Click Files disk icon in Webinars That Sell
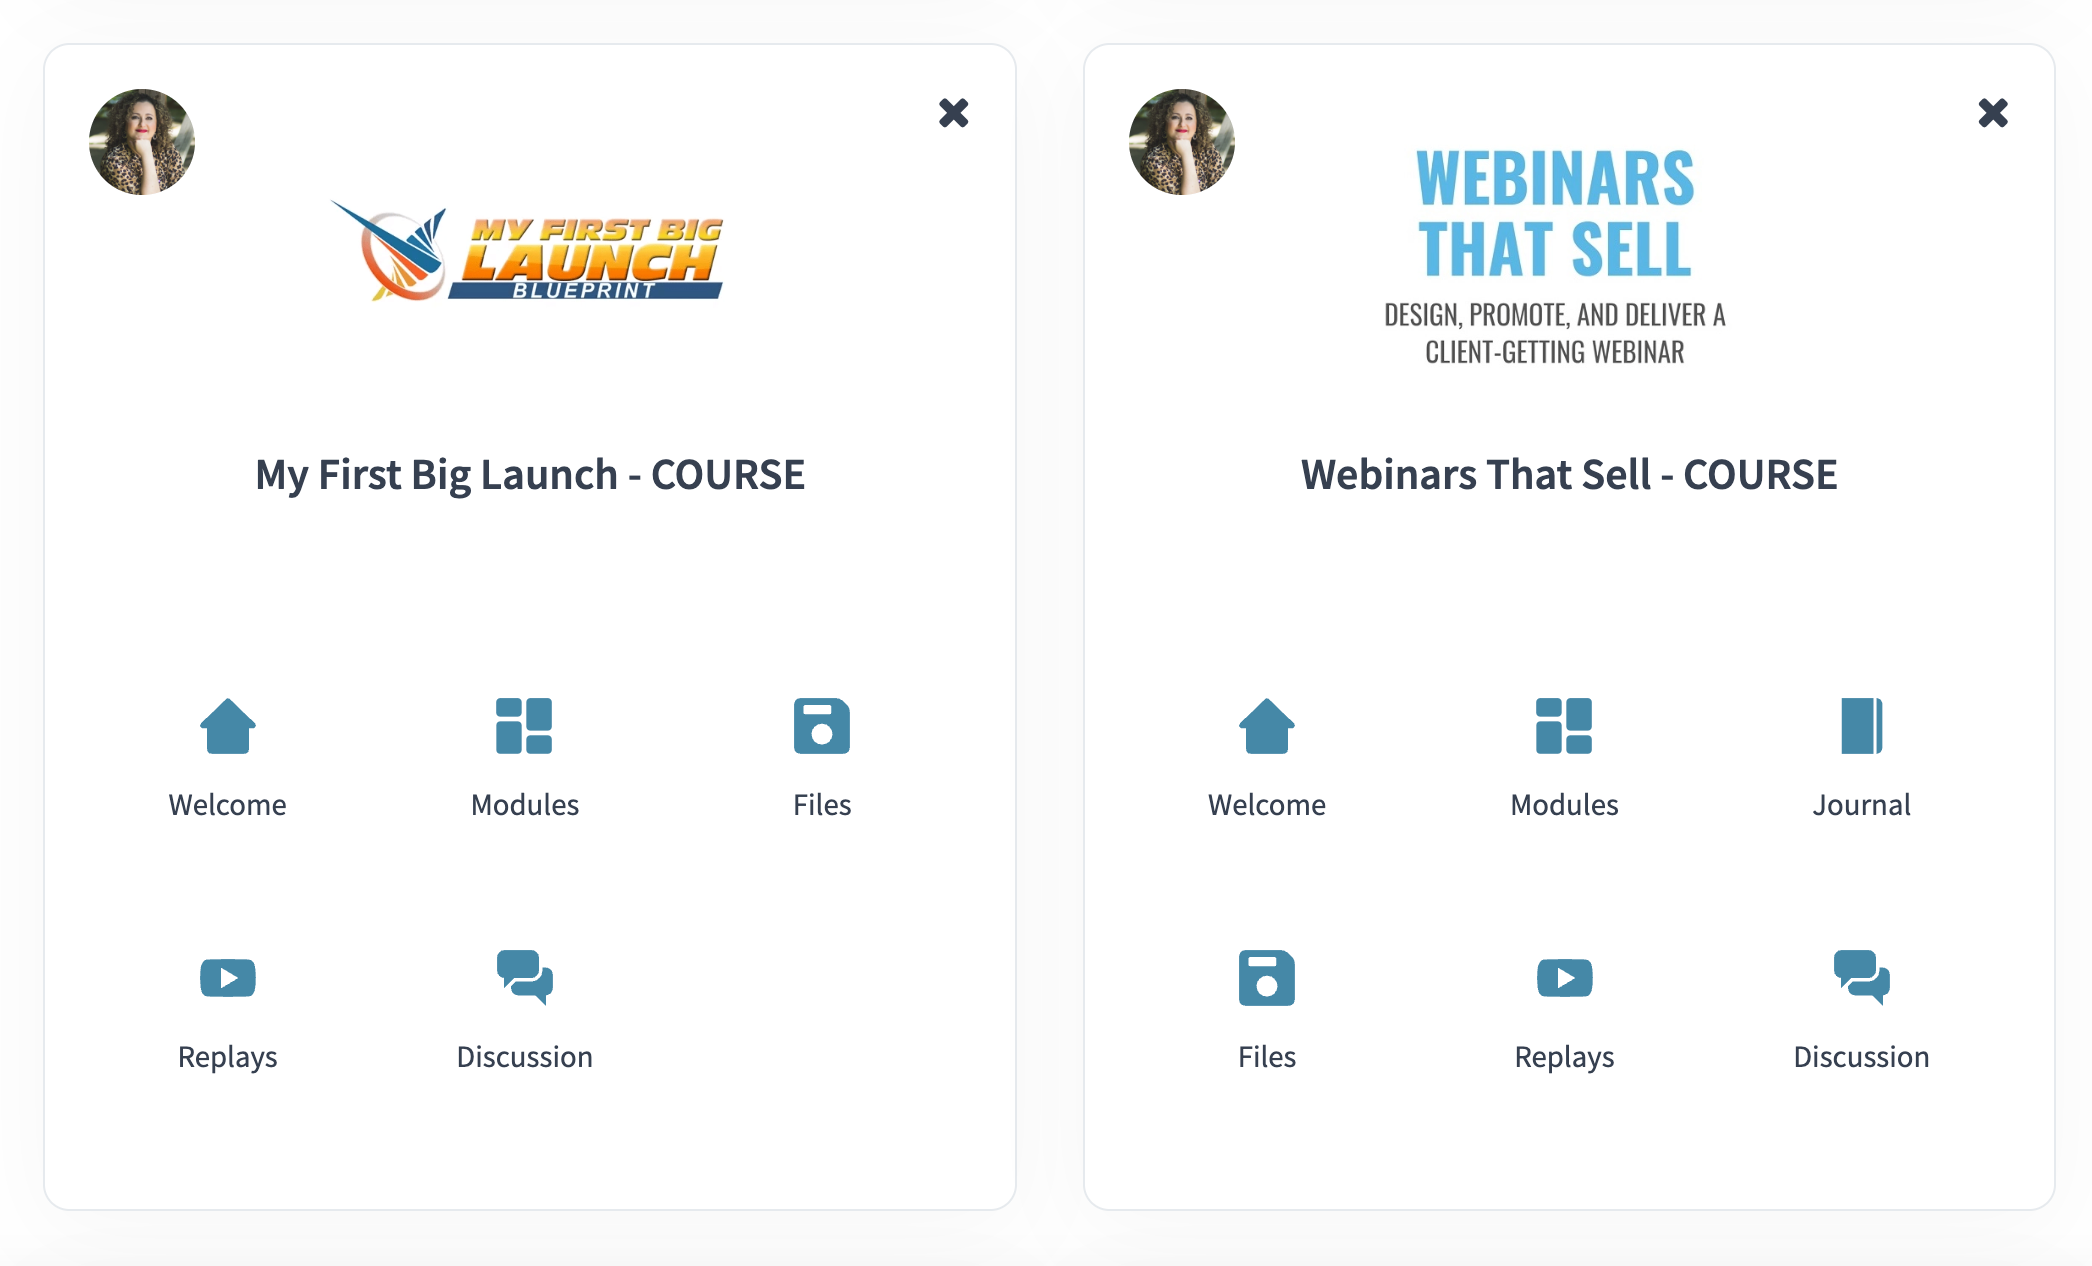Screen dimensions: 2092x1266 pos(1267,978)
